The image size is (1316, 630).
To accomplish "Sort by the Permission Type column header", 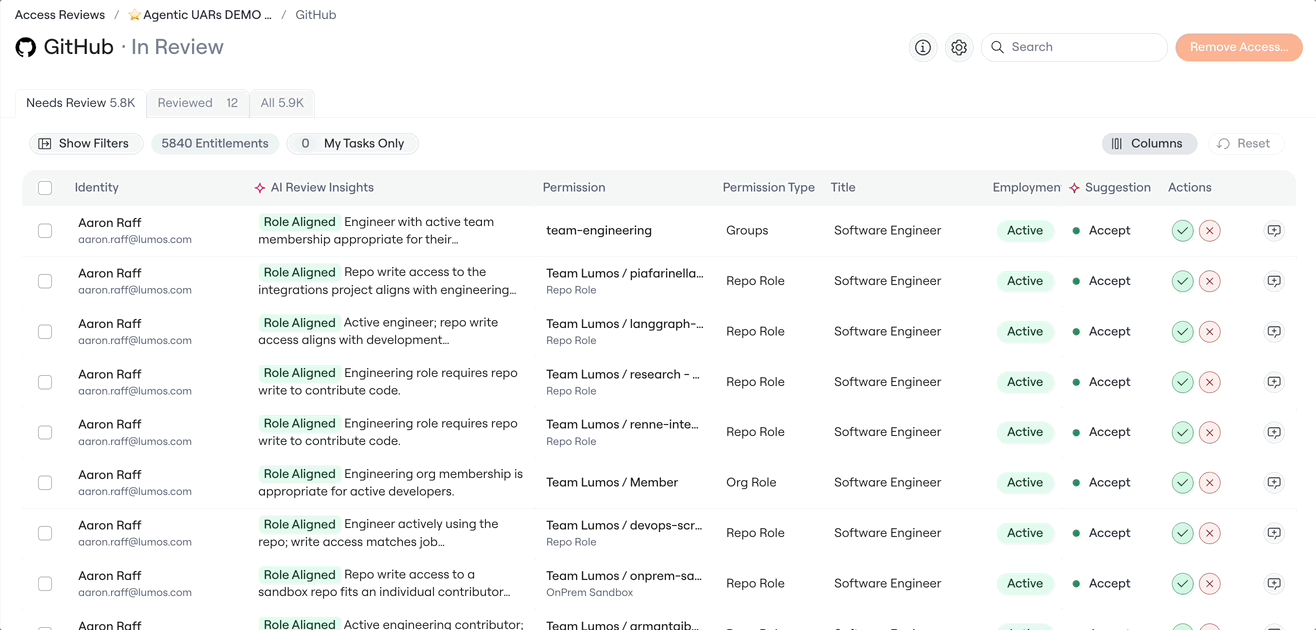I will (x=769, y=188).
